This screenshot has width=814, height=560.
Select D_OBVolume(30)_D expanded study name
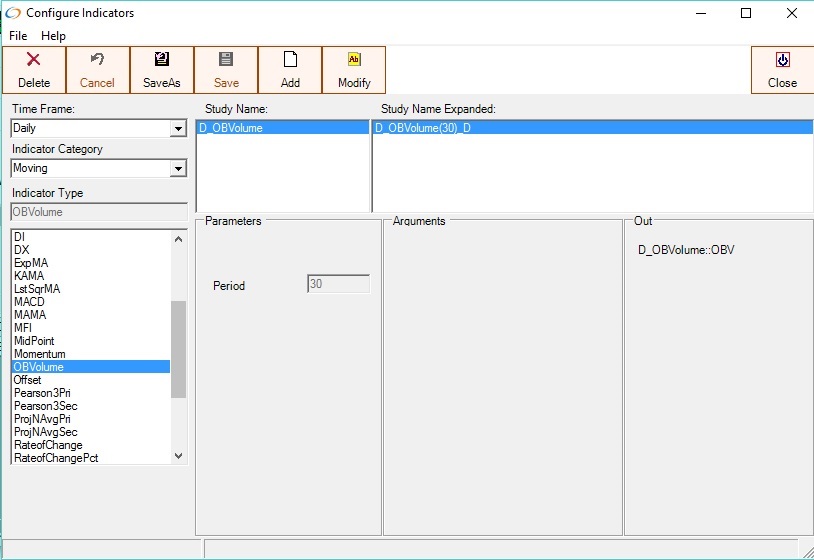tap(424, 128)
